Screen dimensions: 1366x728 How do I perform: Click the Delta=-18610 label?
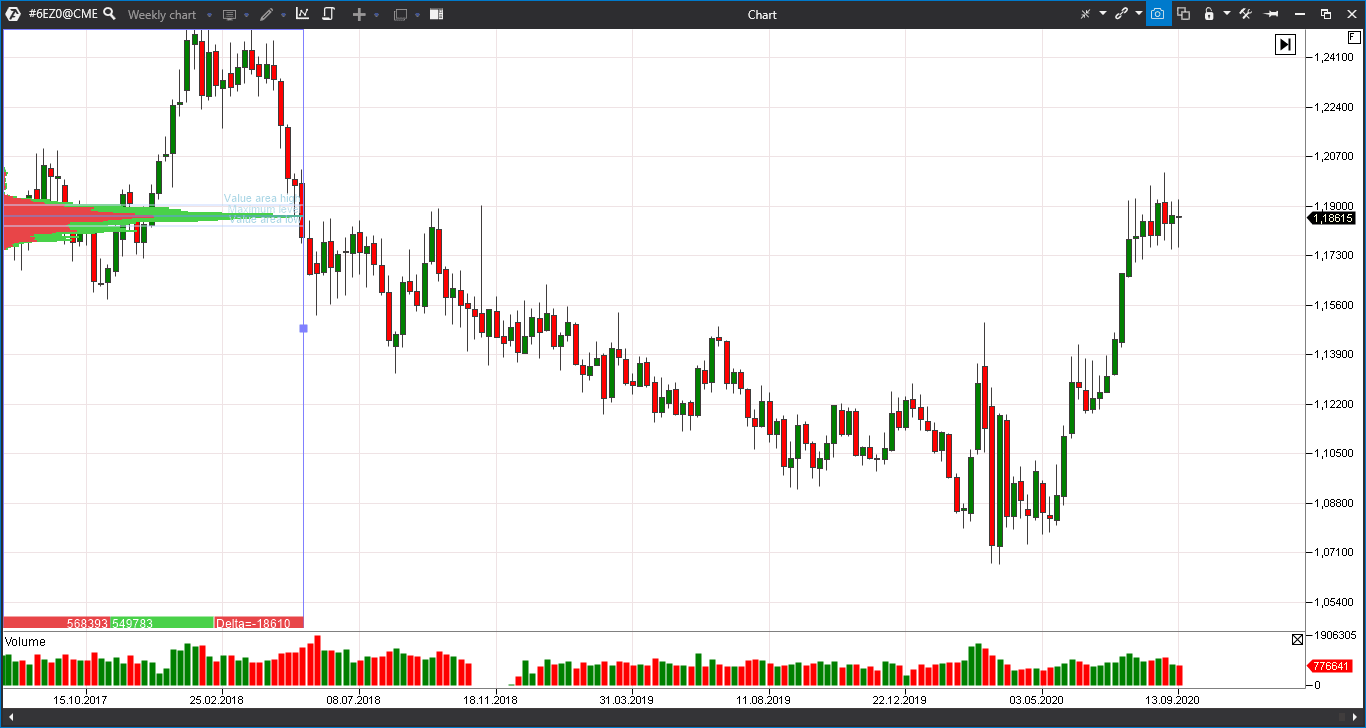coord(253,623)
